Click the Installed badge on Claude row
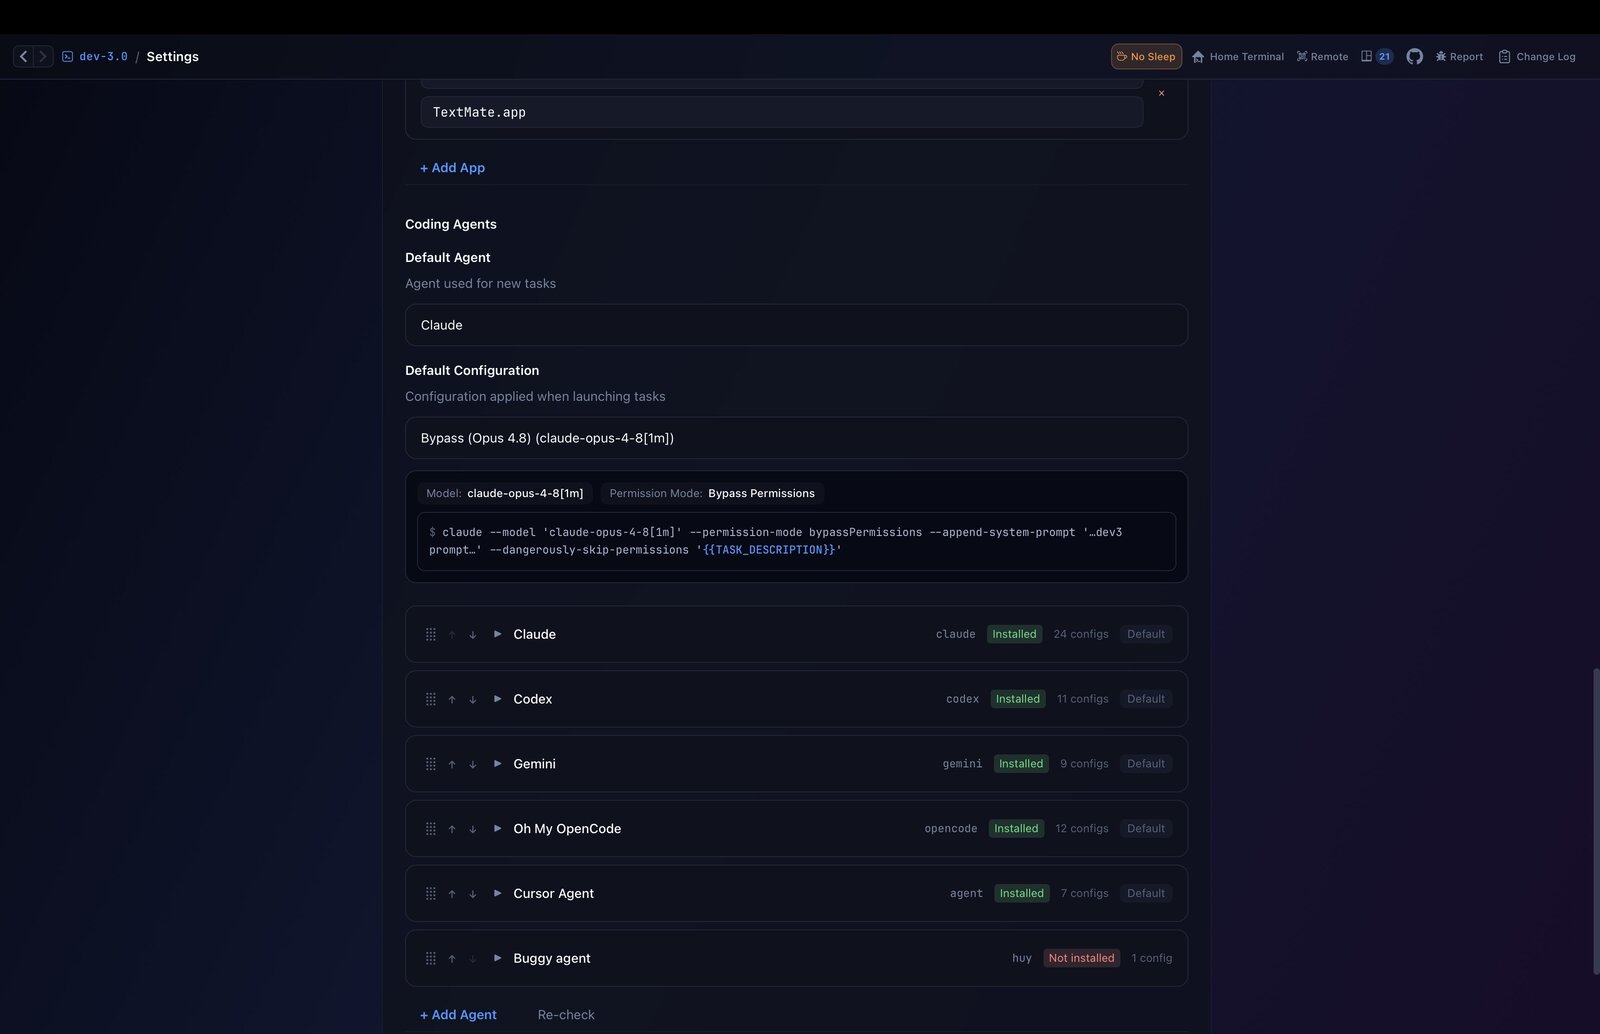This screenshot has width=1600, height=1034. pos(1014,634)
